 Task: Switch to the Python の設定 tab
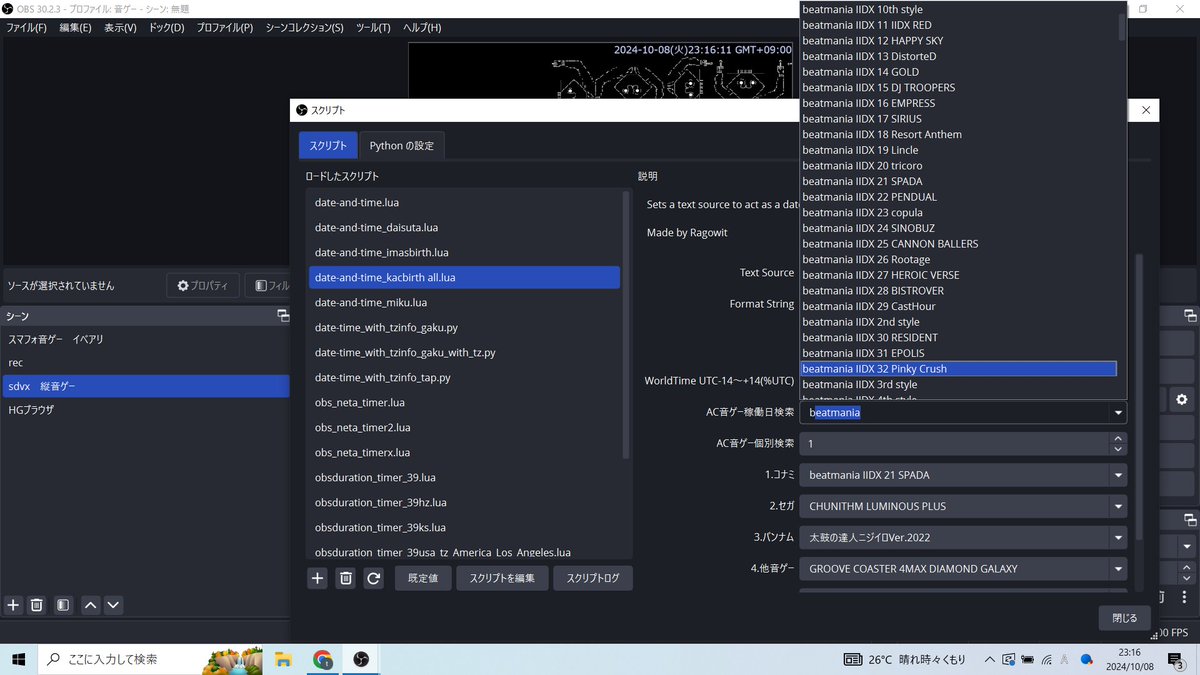pyautogui.click(x=401, y=145)
